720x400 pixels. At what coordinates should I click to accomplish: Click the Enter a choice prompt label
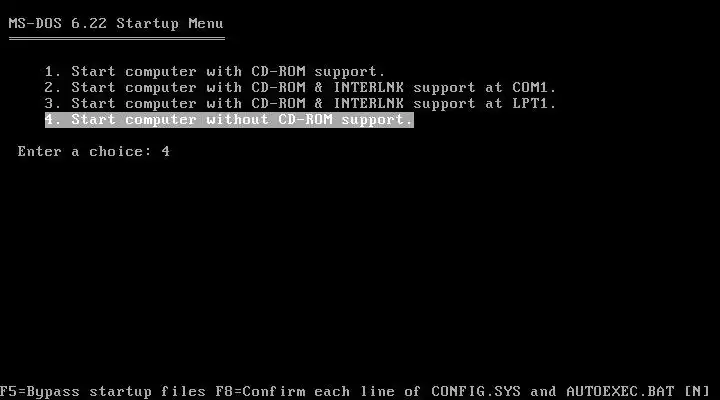pyautogui.click(x=85, y=152)
